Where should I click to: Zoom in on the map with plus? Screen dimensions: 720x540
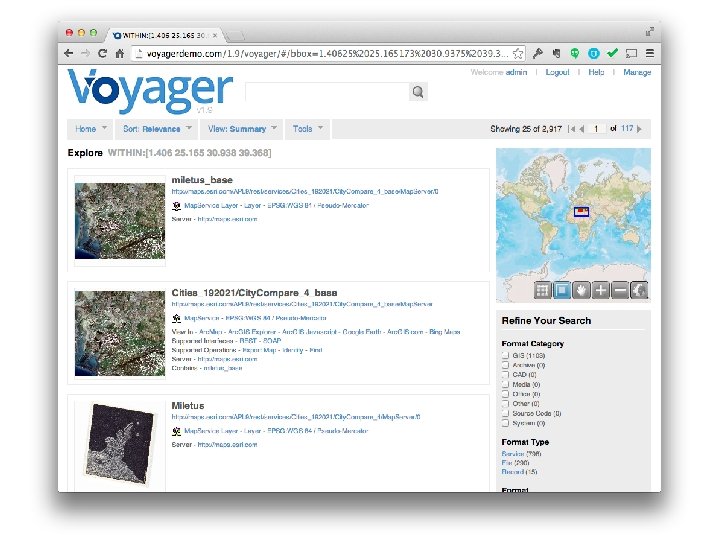pos(600,290)
